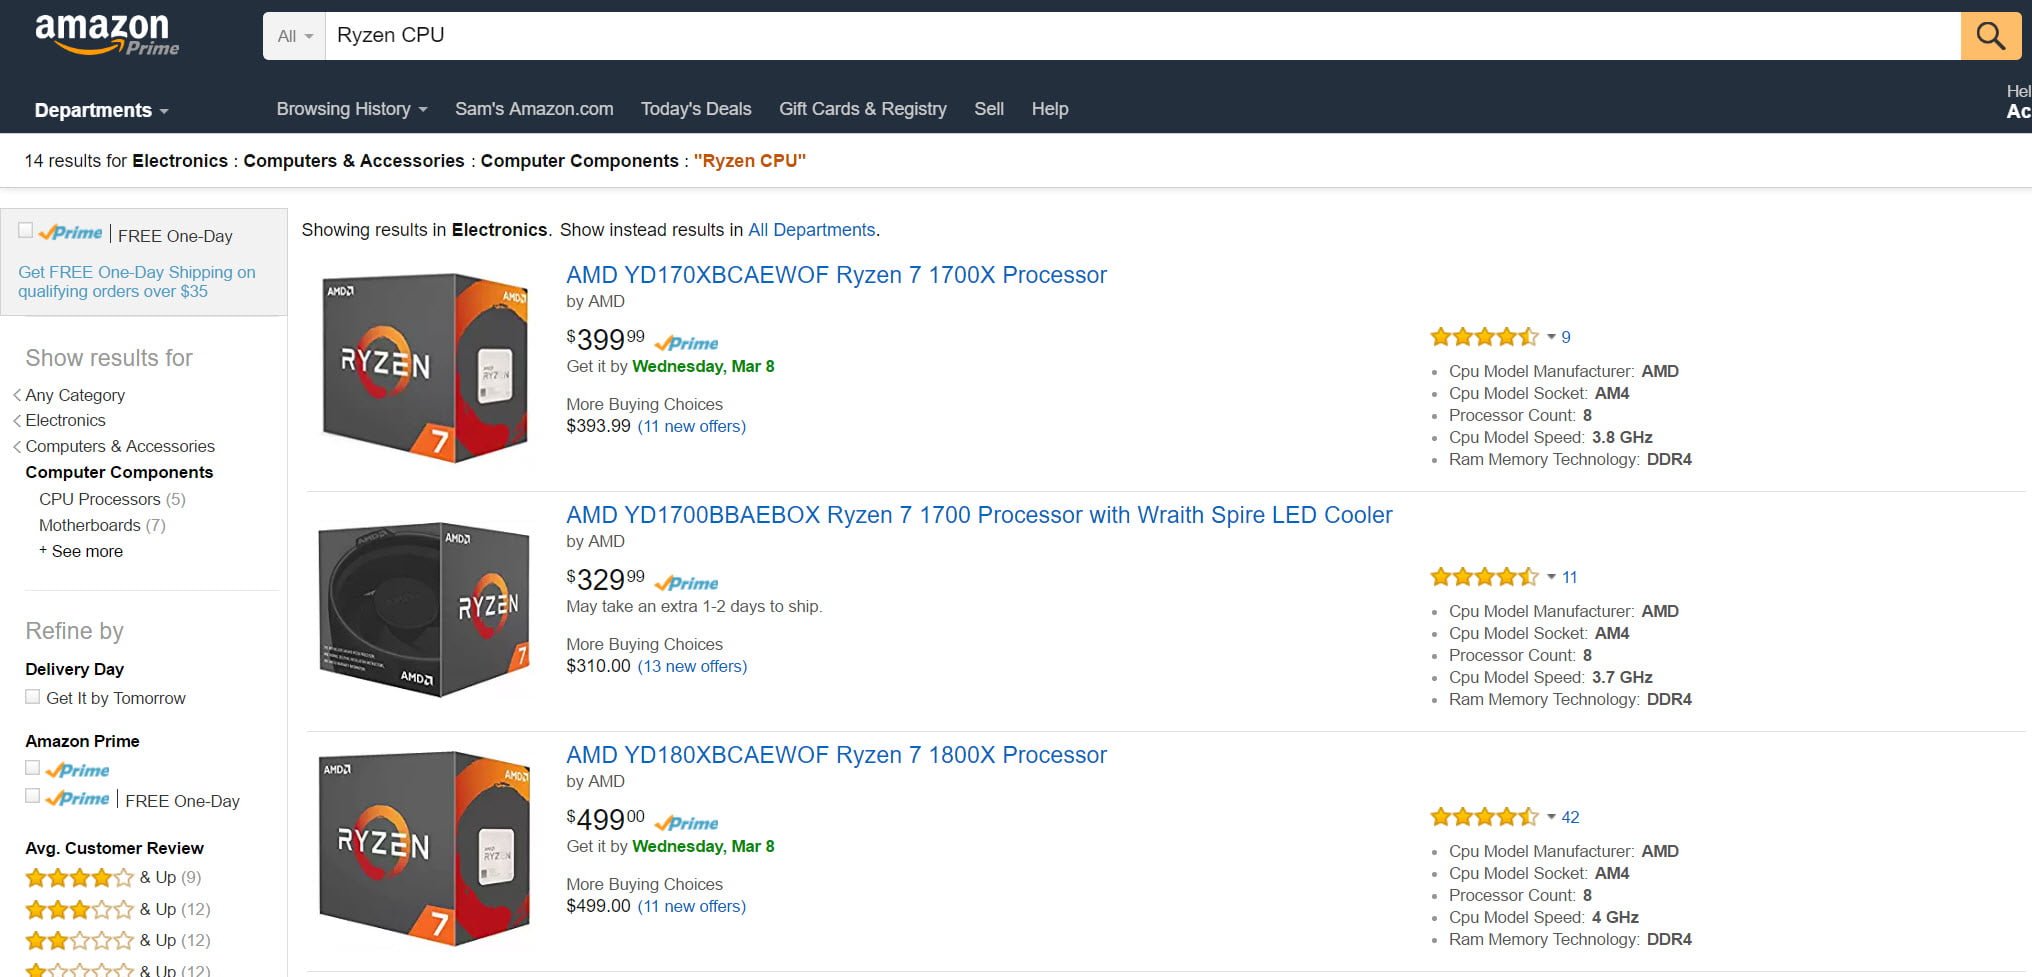The height and width of the screenshot is (977, 2032).
Task: Click the Ryzen 7 1800X box image
Action: pos(424,848)
